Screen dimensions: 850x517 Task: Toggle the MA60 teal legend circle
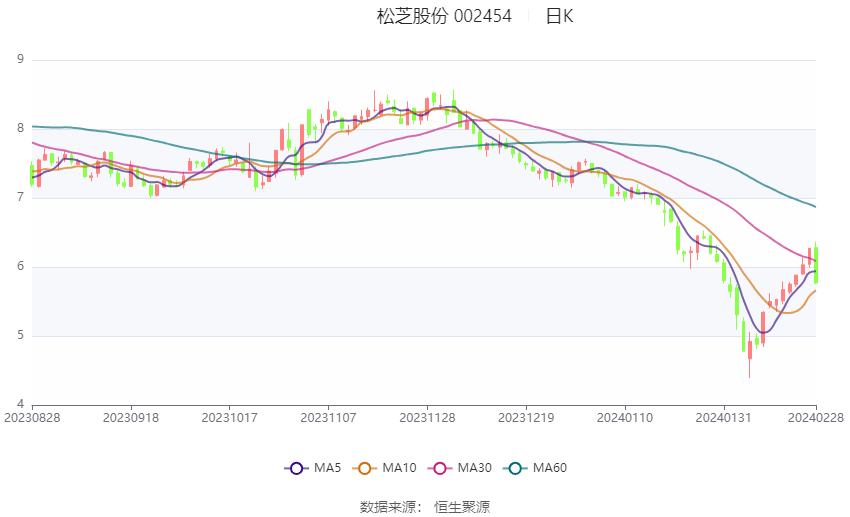point(515,468)
